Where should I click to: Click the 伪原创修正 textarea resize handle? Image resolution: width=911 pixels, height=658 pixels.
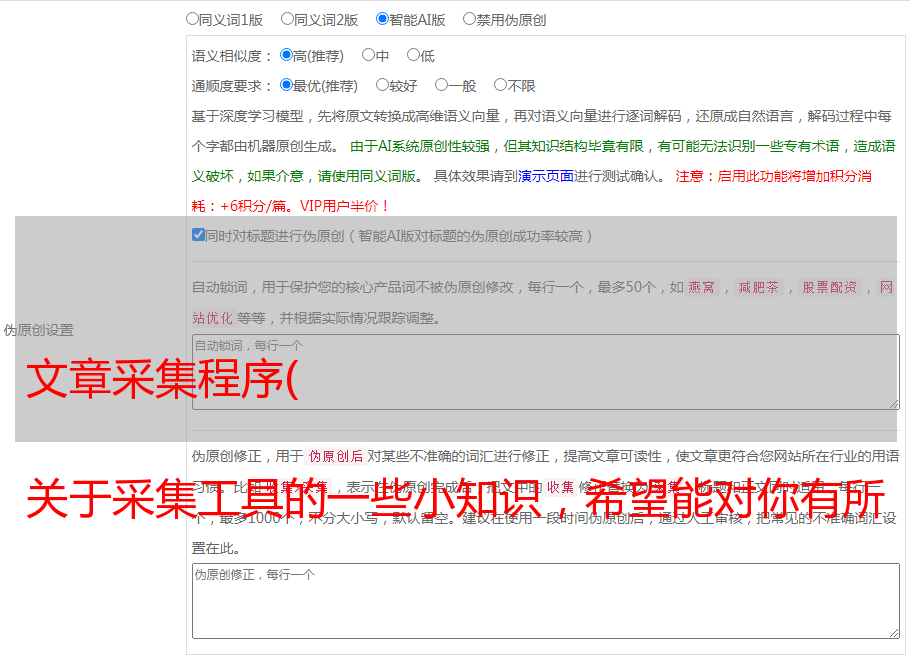(x=894, y=633)
